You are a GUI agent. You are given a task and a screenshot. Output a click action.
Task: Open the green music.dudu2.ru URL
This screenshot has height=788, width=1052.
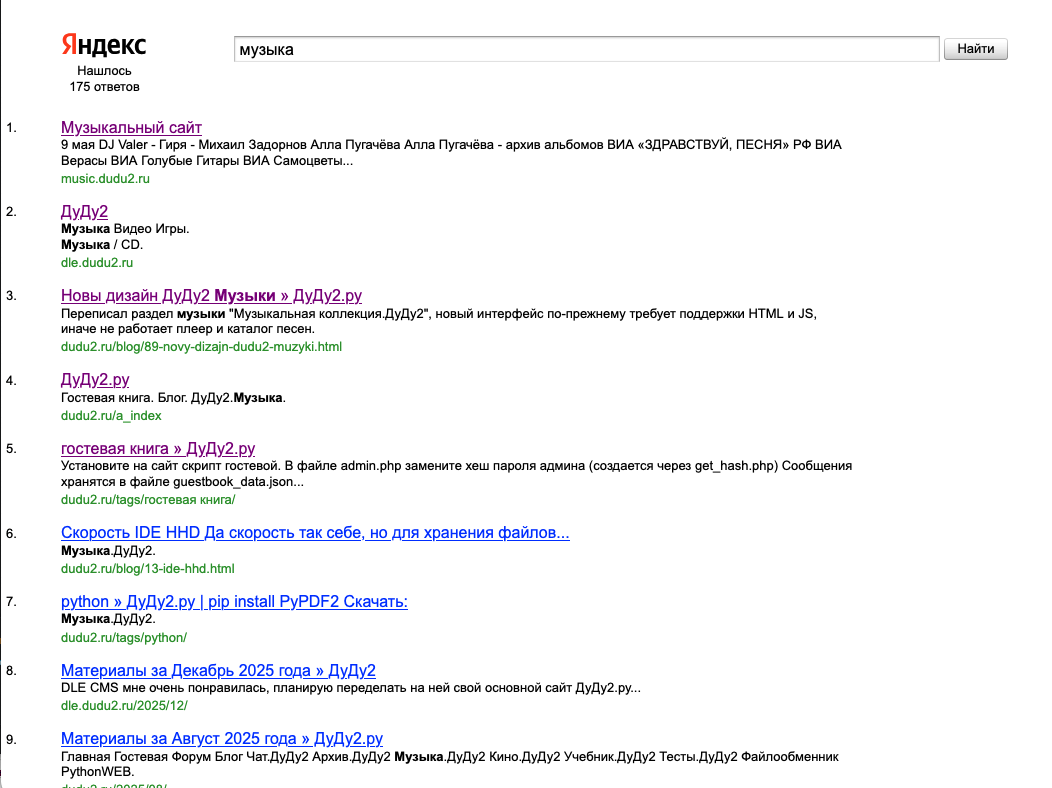pyautogui.click(x=105, y=179)
